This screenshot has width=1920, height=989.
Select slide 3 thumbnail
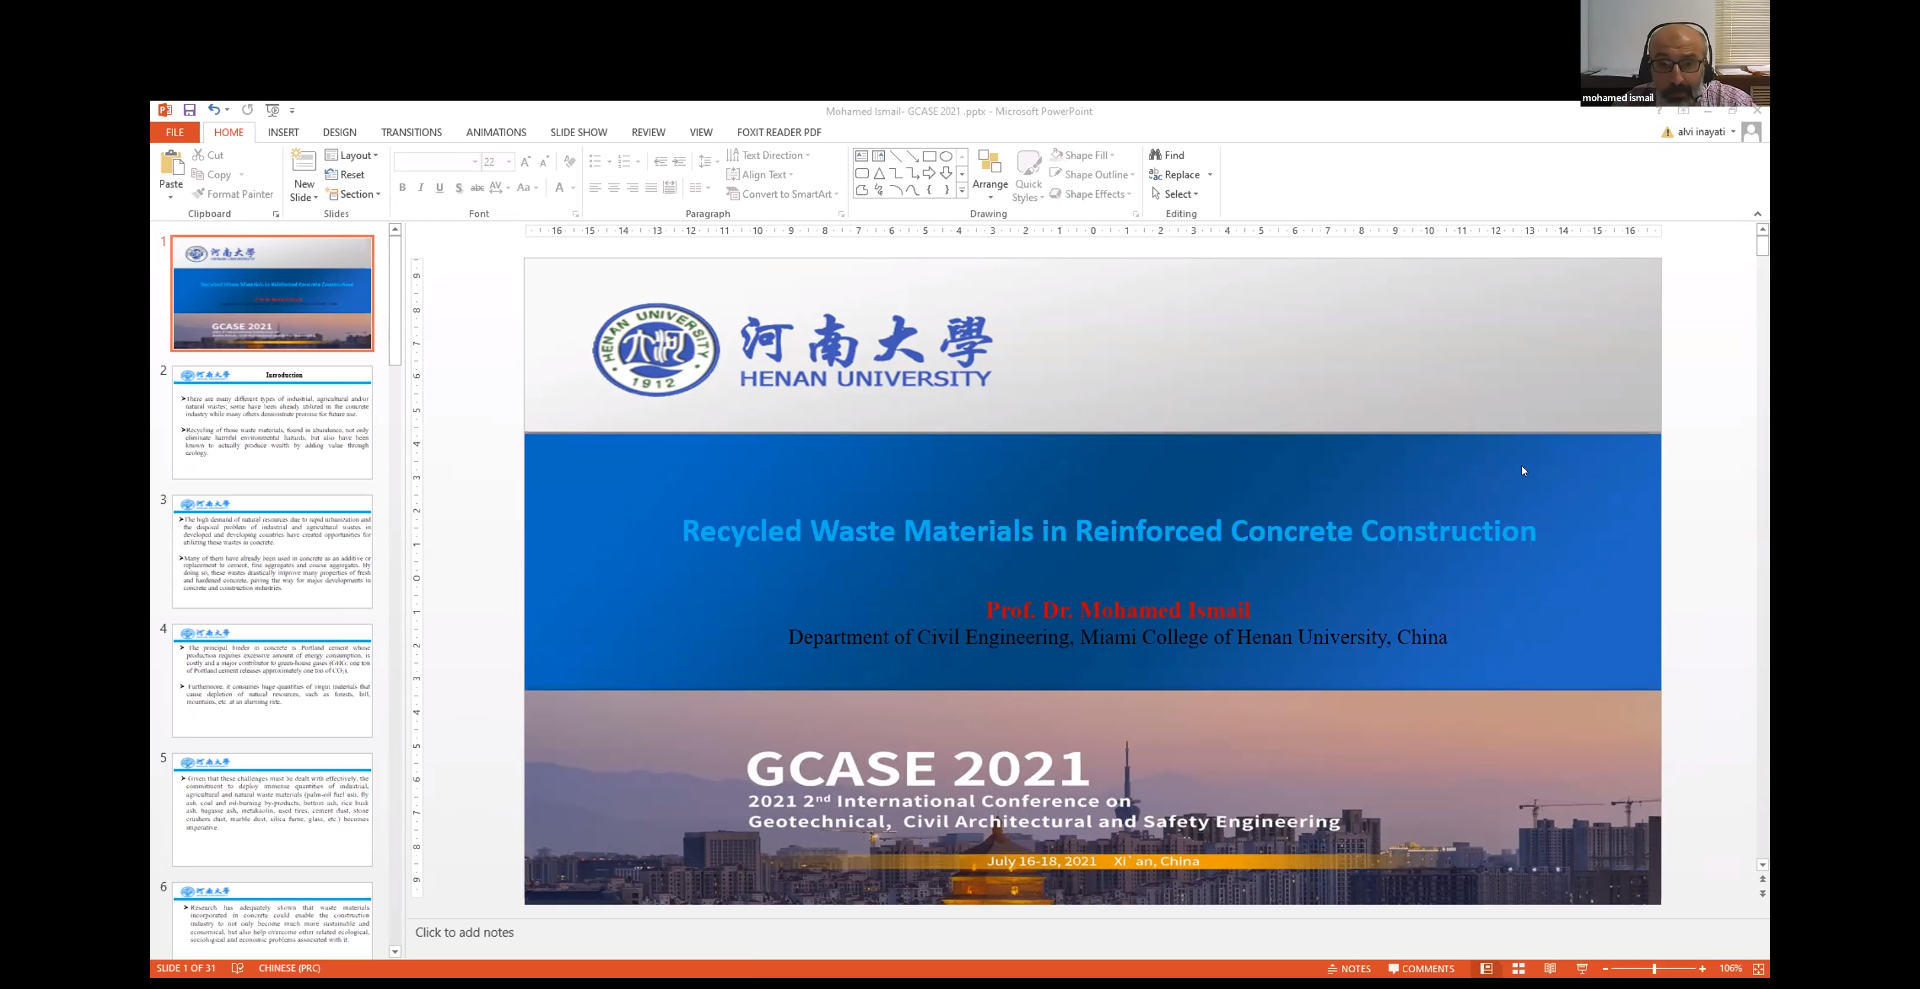pos(272,551)
